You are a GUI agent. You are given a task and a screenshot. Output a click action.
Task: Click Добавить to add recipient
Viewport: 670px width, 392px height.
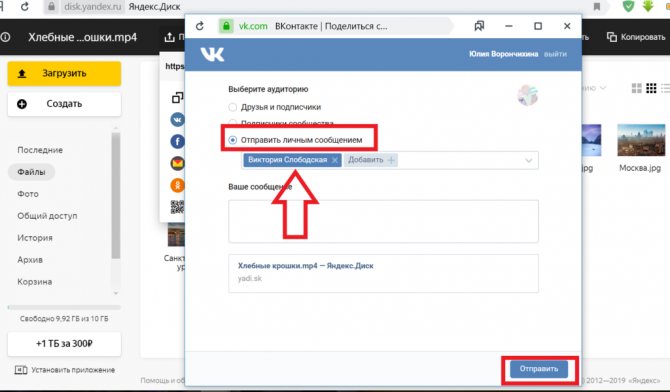point(371,160)
